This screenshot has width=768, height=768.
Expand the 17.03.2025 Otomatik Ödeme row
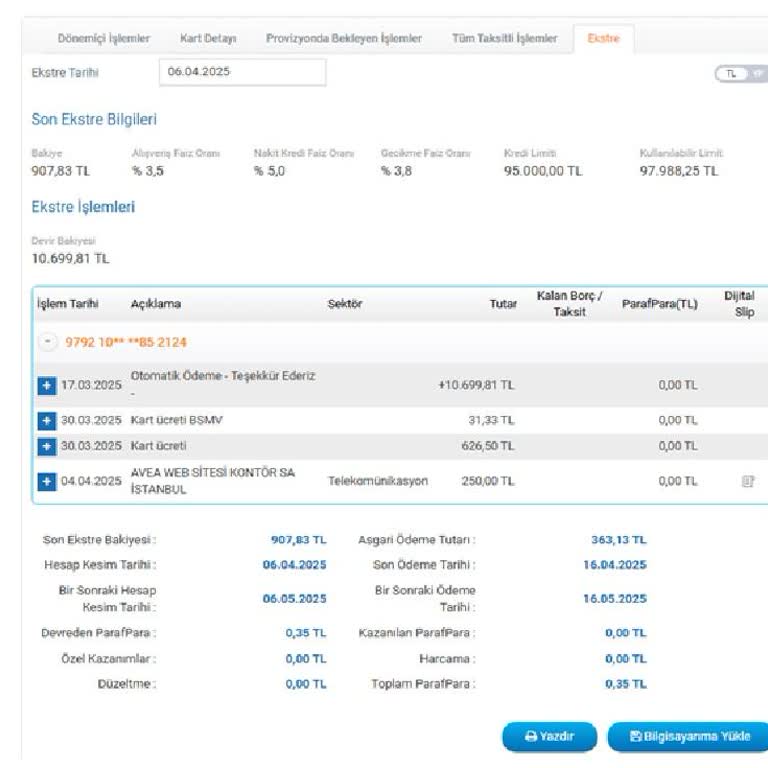point(46,386)
